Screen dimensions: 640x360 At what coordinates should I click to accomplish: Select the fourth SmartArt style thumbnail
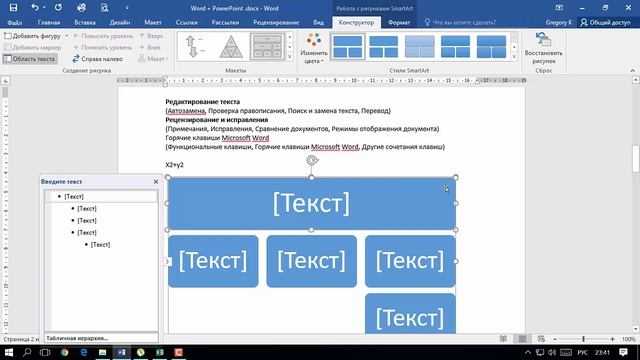(x=455, y=46)
